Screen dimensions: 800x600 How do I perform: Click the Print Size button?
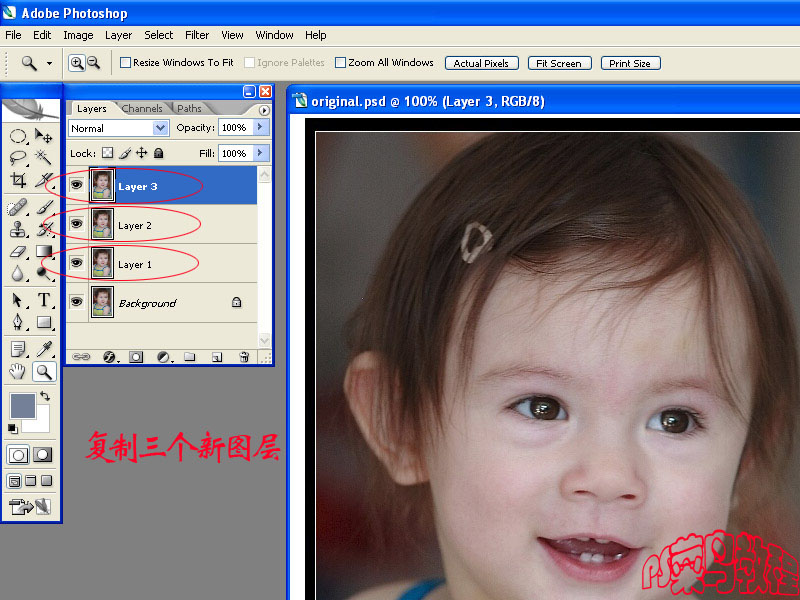pyautogui.click(x=631, y=63)
